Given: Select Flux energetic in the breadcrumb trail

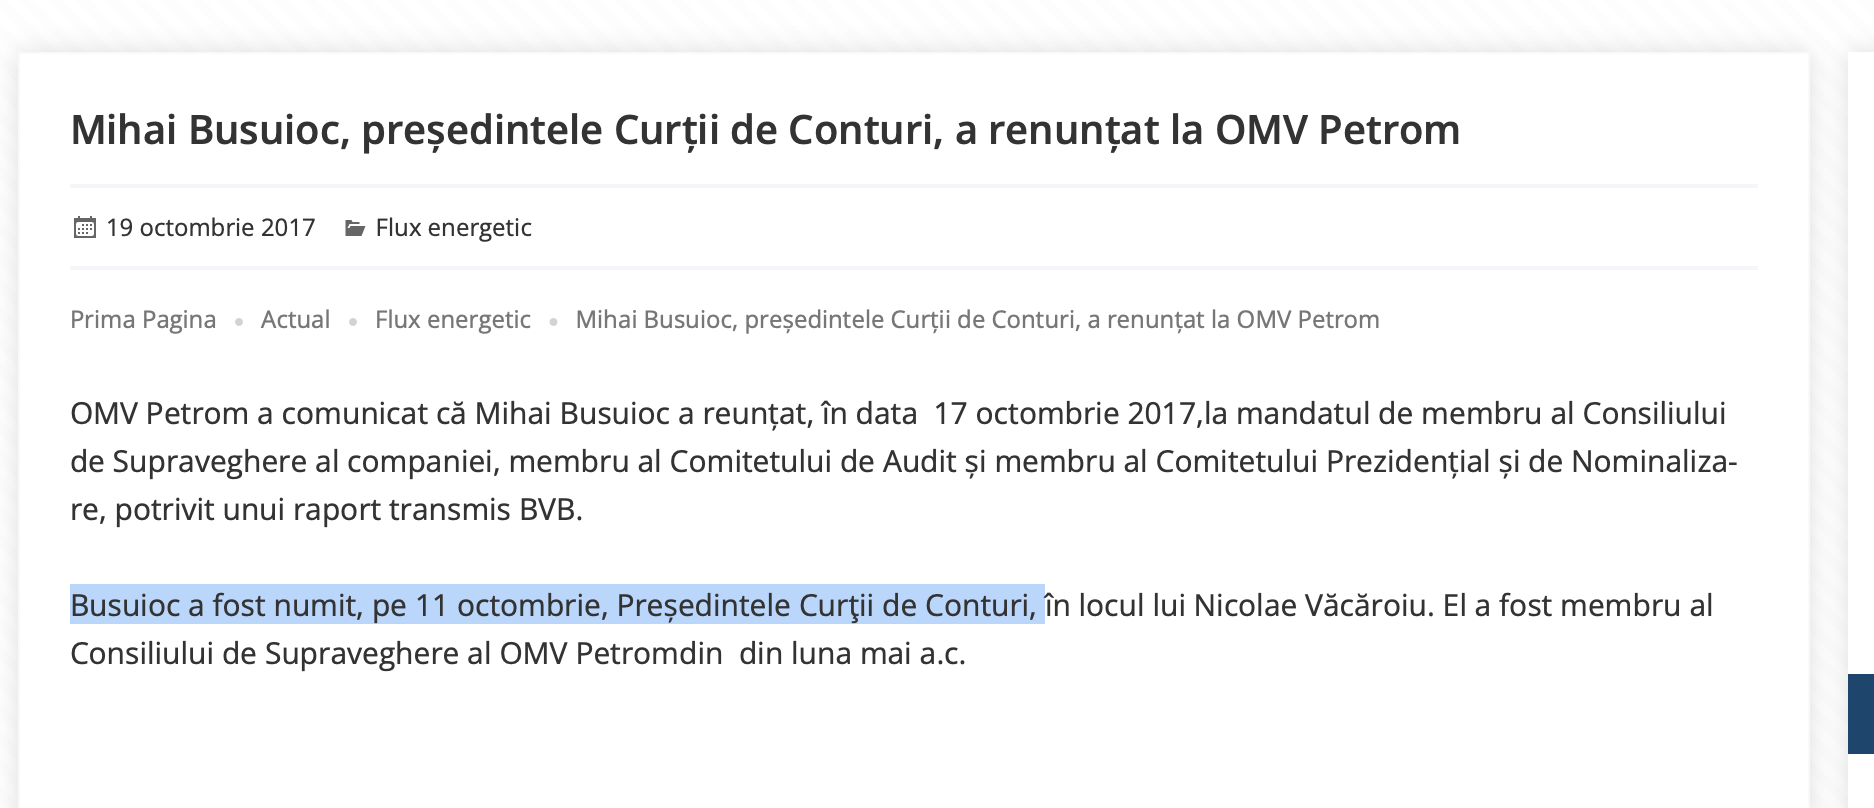Looking at the screenshot, I should [x=452, y=320].
